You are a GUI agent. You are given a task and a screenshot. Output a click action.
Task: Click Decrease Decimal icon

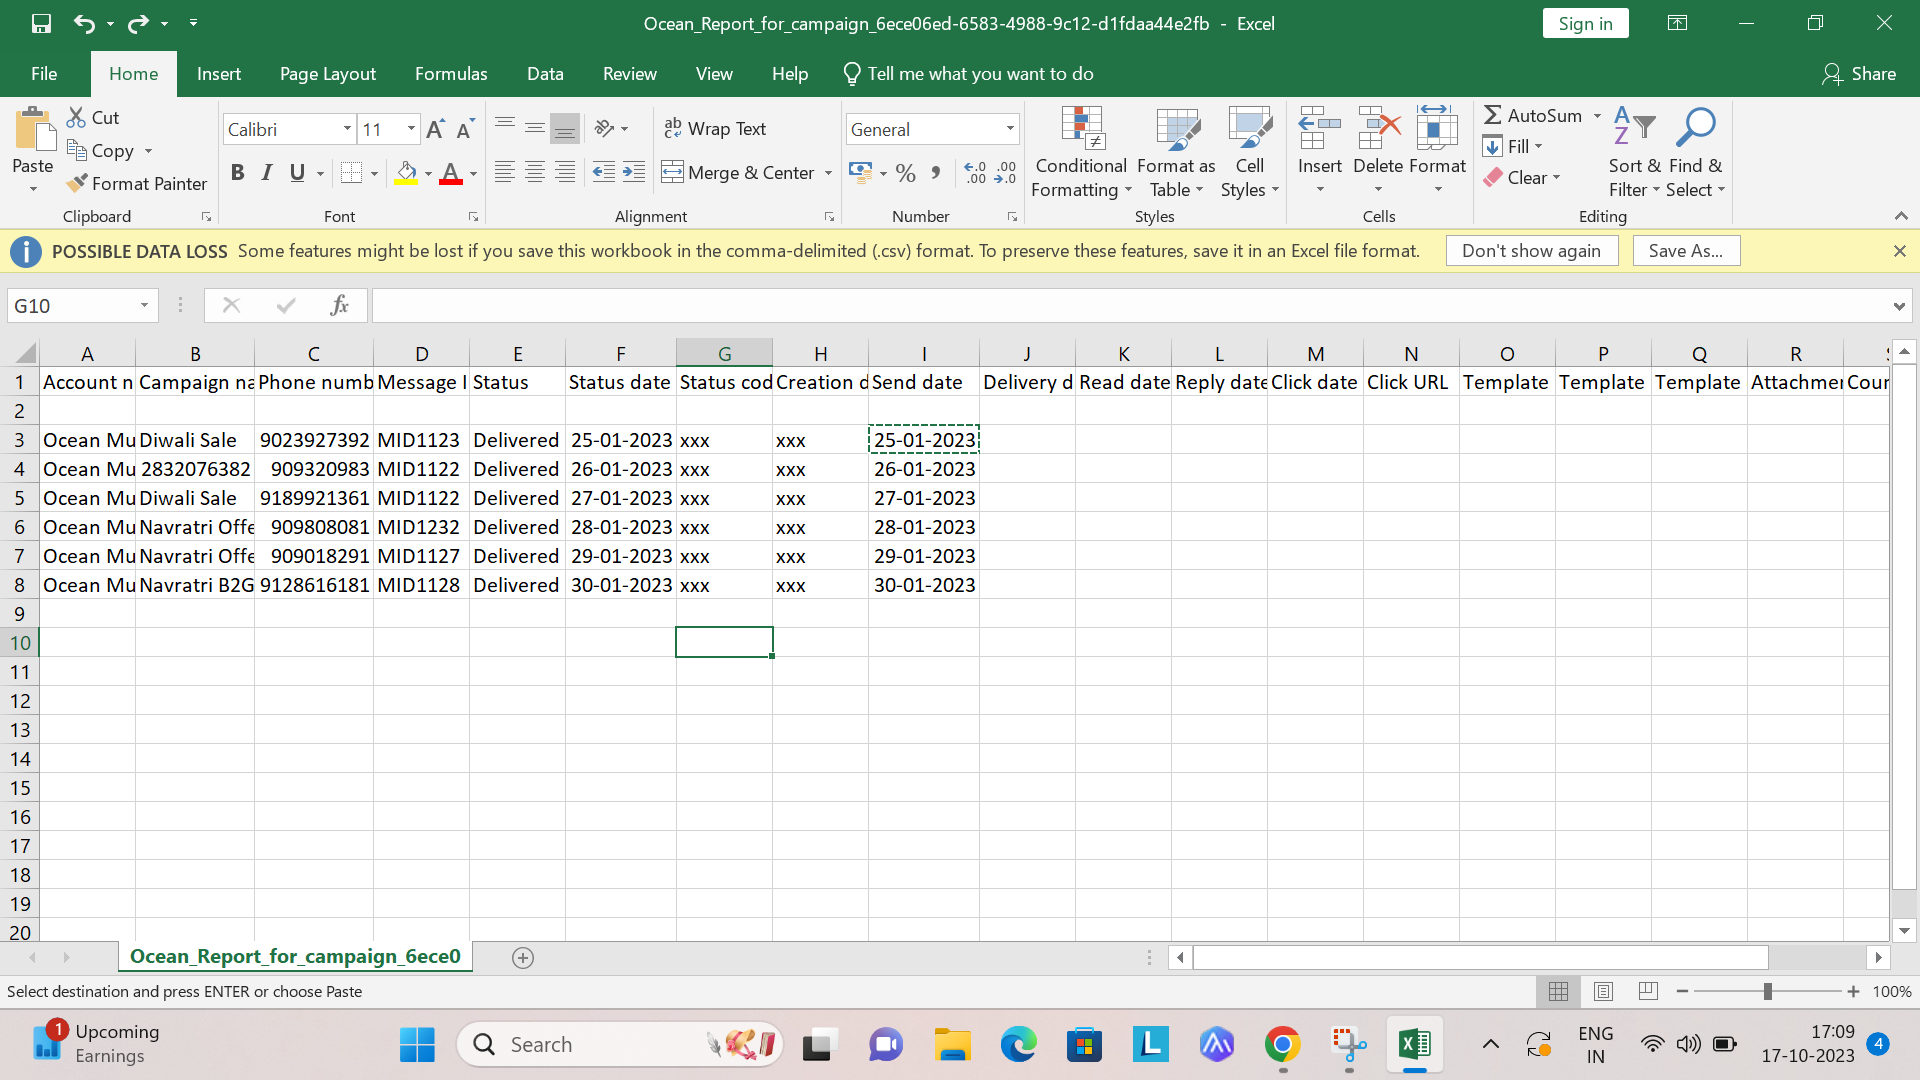tap(1006, 173)
